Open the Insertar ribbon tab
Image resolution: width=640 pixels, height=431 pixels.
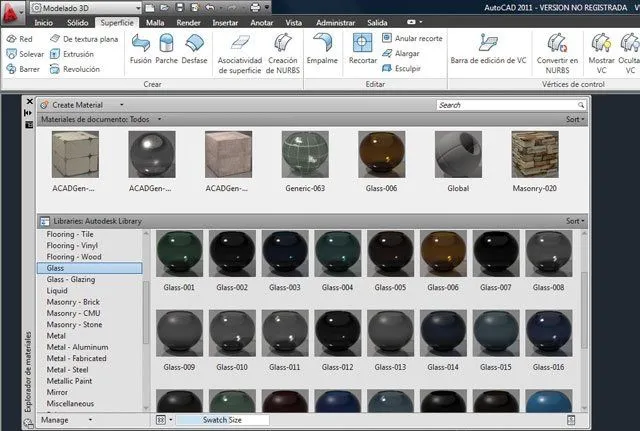click(x=225, y=21)
